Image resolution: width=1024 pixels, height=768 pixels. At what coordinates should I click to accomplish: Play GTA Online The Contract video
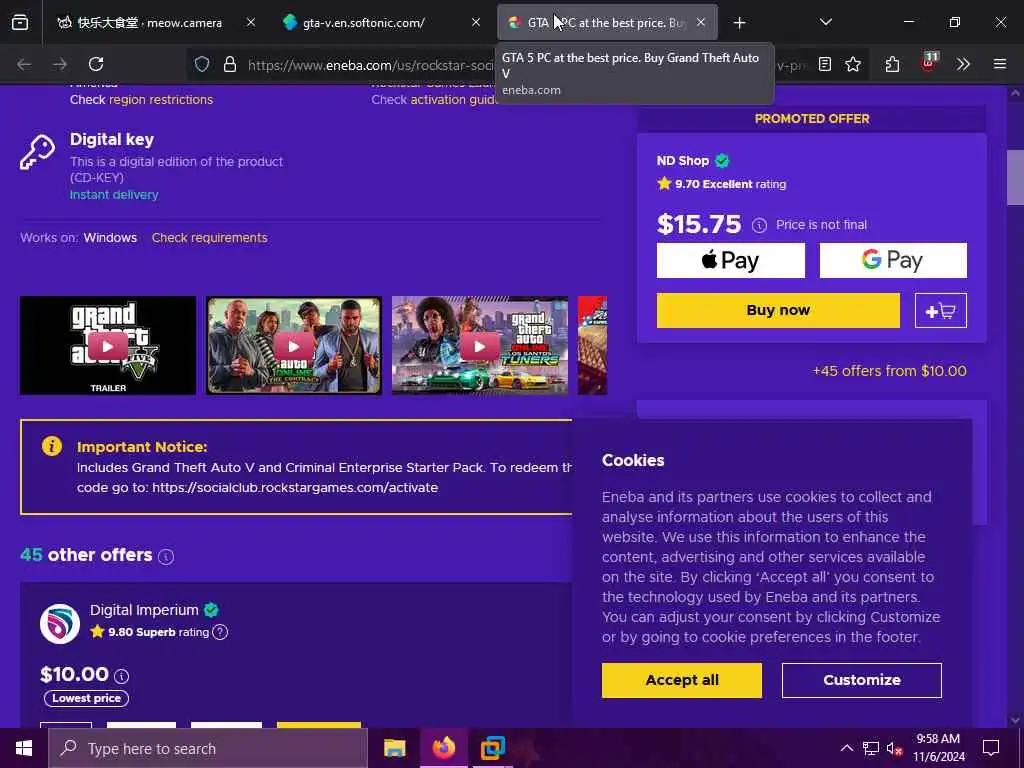point(293,345)
